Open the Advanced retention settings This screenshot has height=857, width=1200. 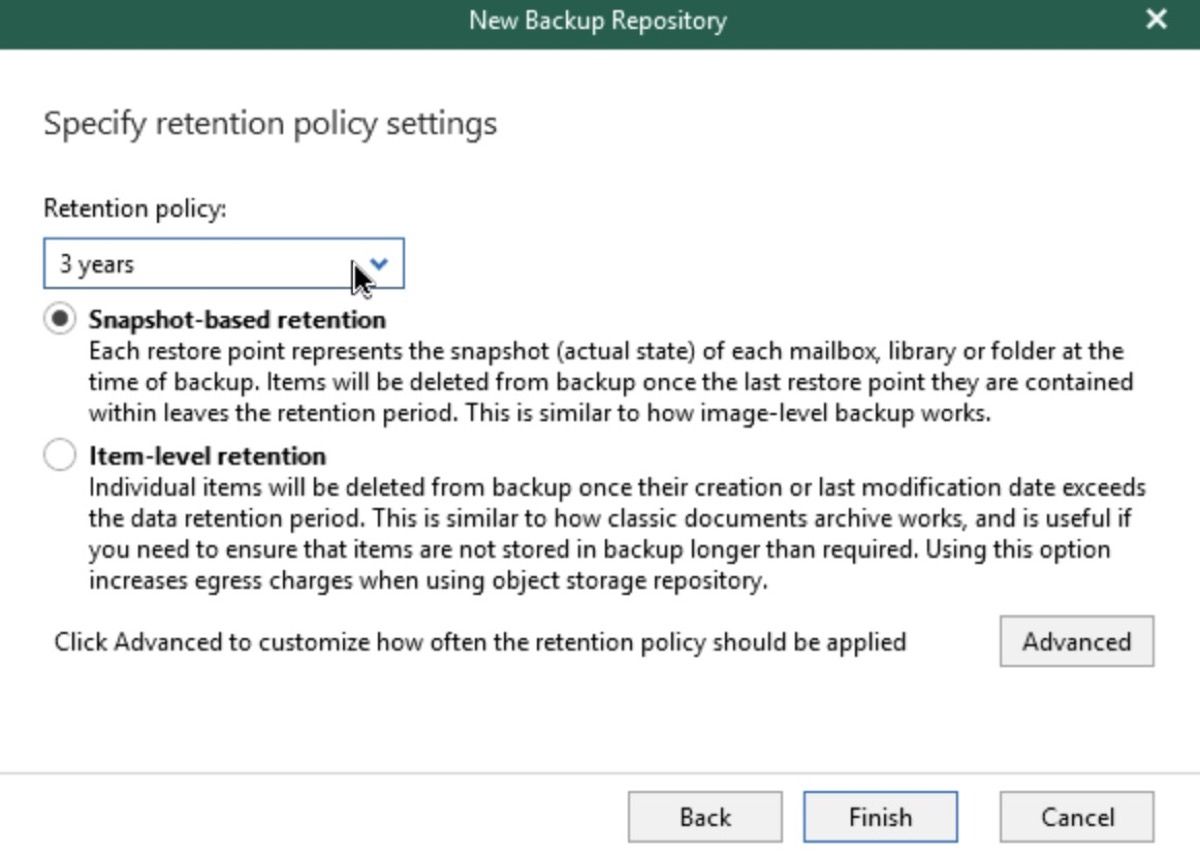[1077, 641]
